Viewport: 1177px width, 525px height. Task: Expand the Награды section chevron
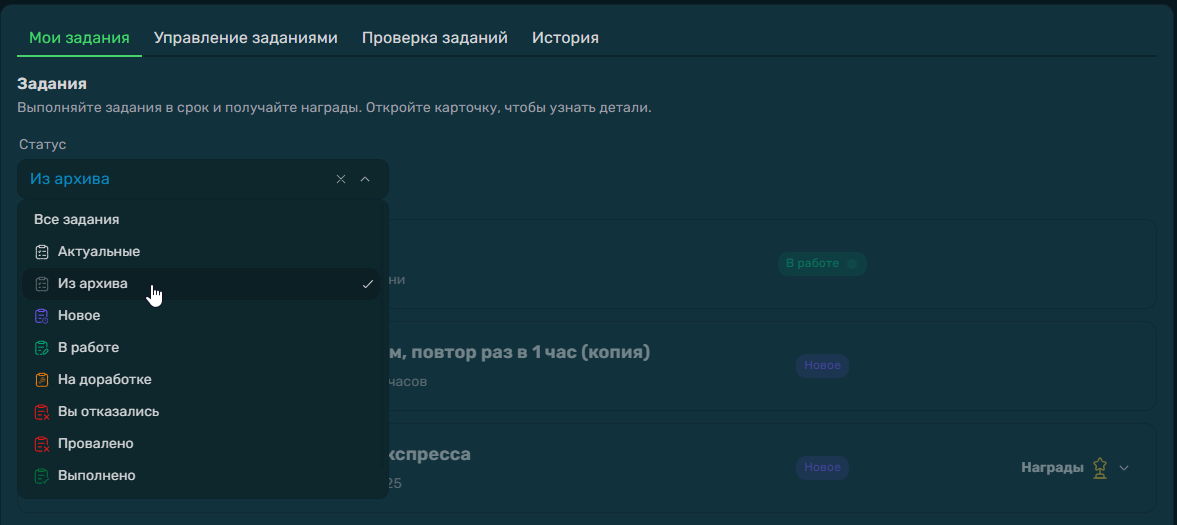(1124, 468)
